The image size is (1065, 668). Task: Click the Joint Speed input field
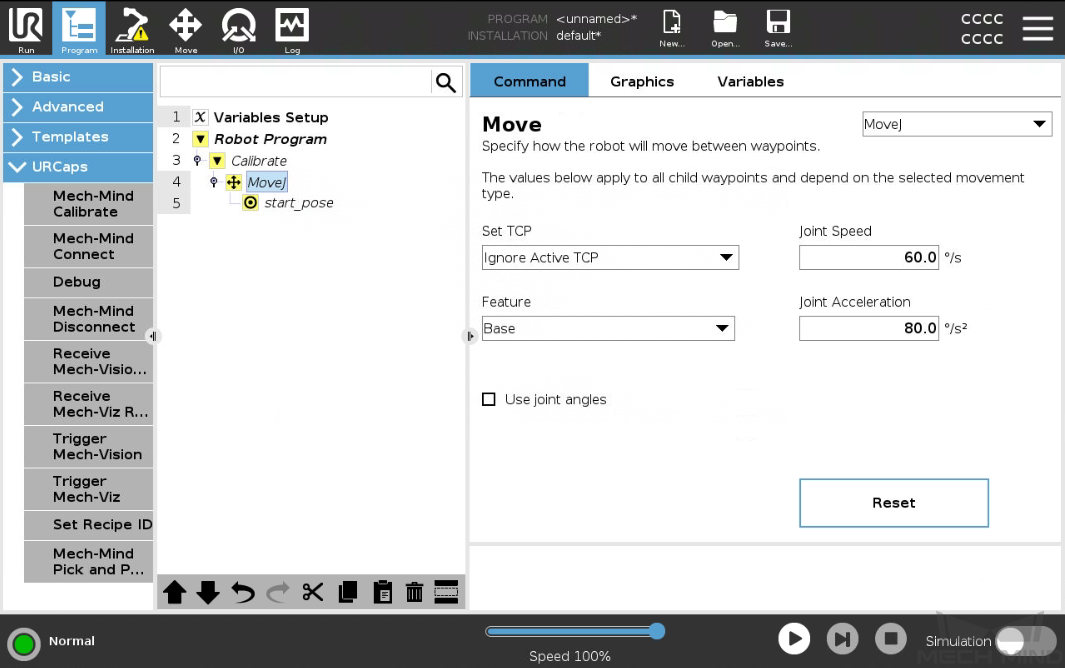[x=868, y=258]
